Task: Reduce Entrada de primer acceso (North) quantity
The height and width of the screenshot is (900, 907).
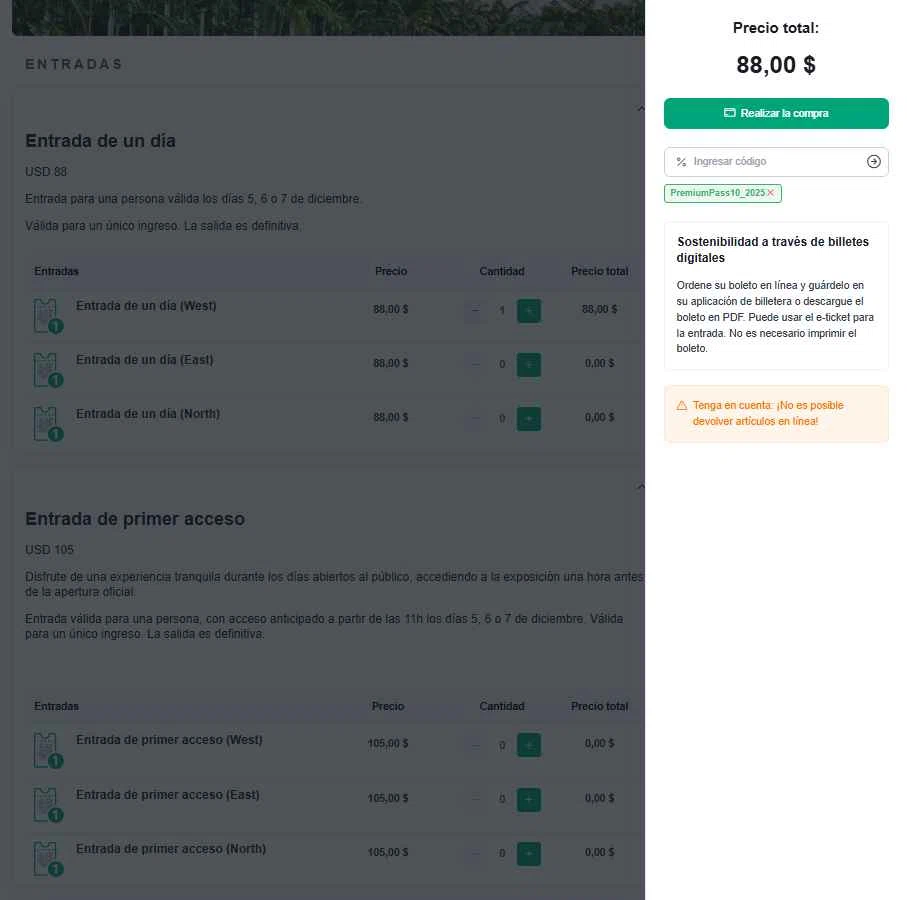Action: 475,854
